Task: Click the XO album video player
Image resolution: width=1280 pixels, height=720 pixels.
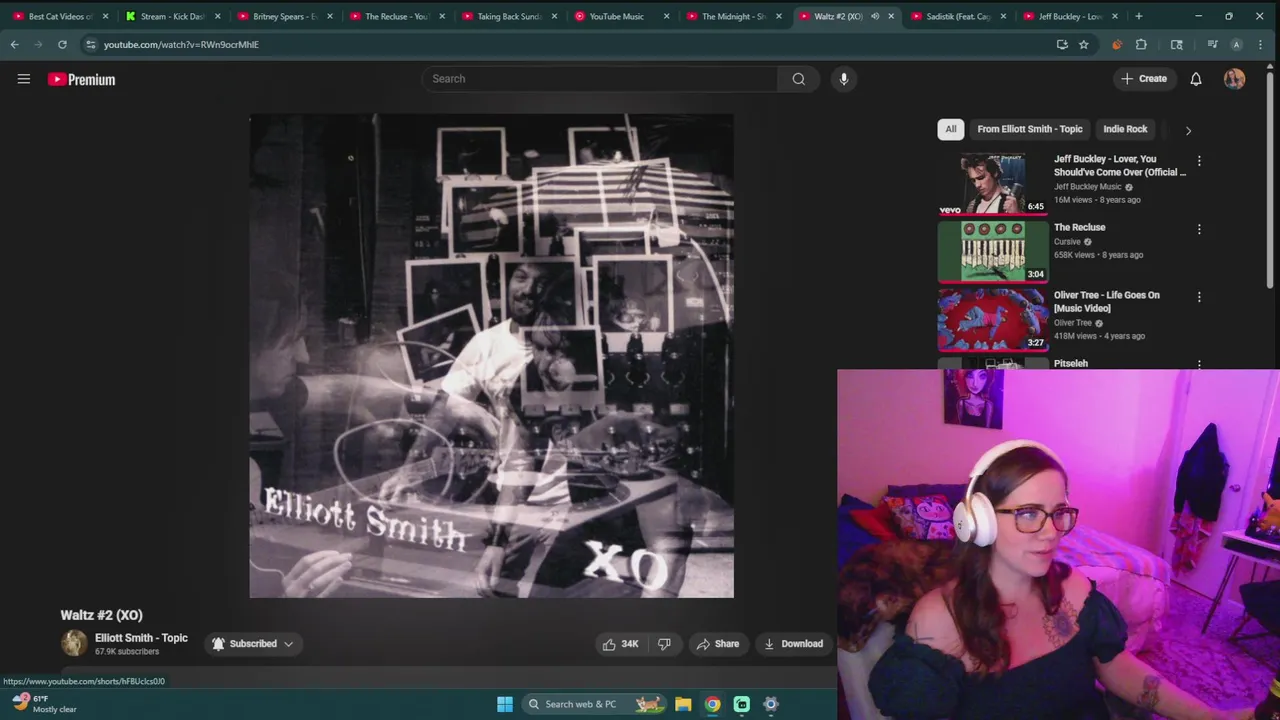Action: tap(491, 355)
